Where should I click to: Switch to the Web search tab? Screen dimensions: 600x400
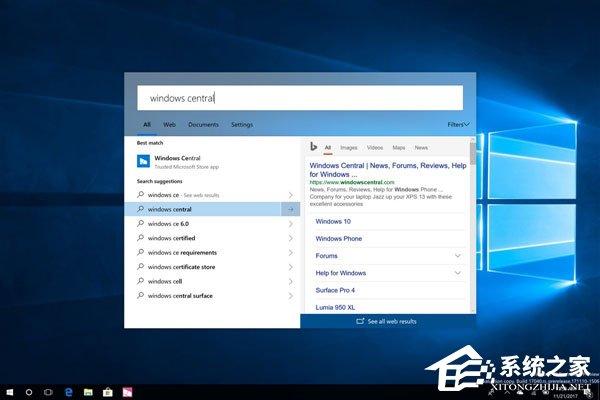169,124
